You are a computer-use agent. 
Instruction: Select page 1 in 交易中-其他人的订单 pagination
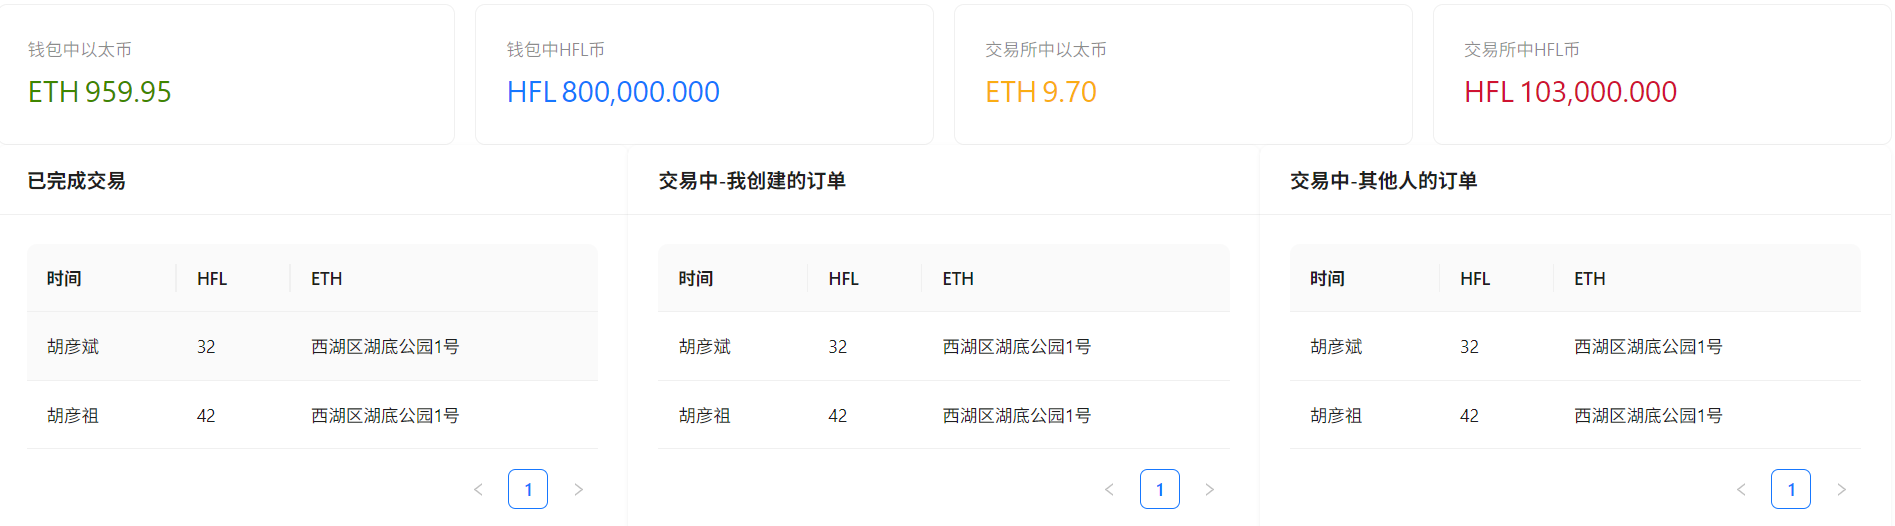coord(1791,489)
